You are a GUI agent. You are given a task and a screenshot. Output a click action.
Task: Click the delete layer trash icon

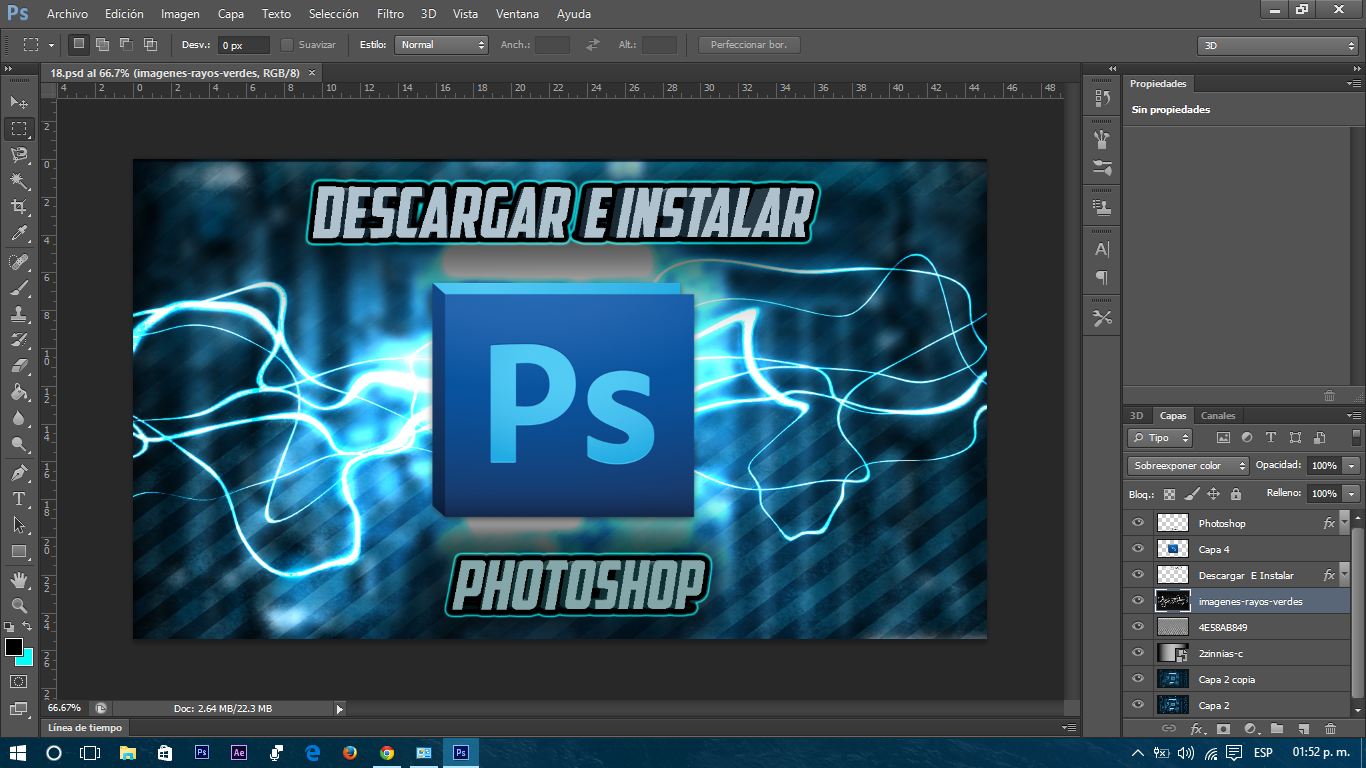pyautogui.click(x=1330, y=729)
